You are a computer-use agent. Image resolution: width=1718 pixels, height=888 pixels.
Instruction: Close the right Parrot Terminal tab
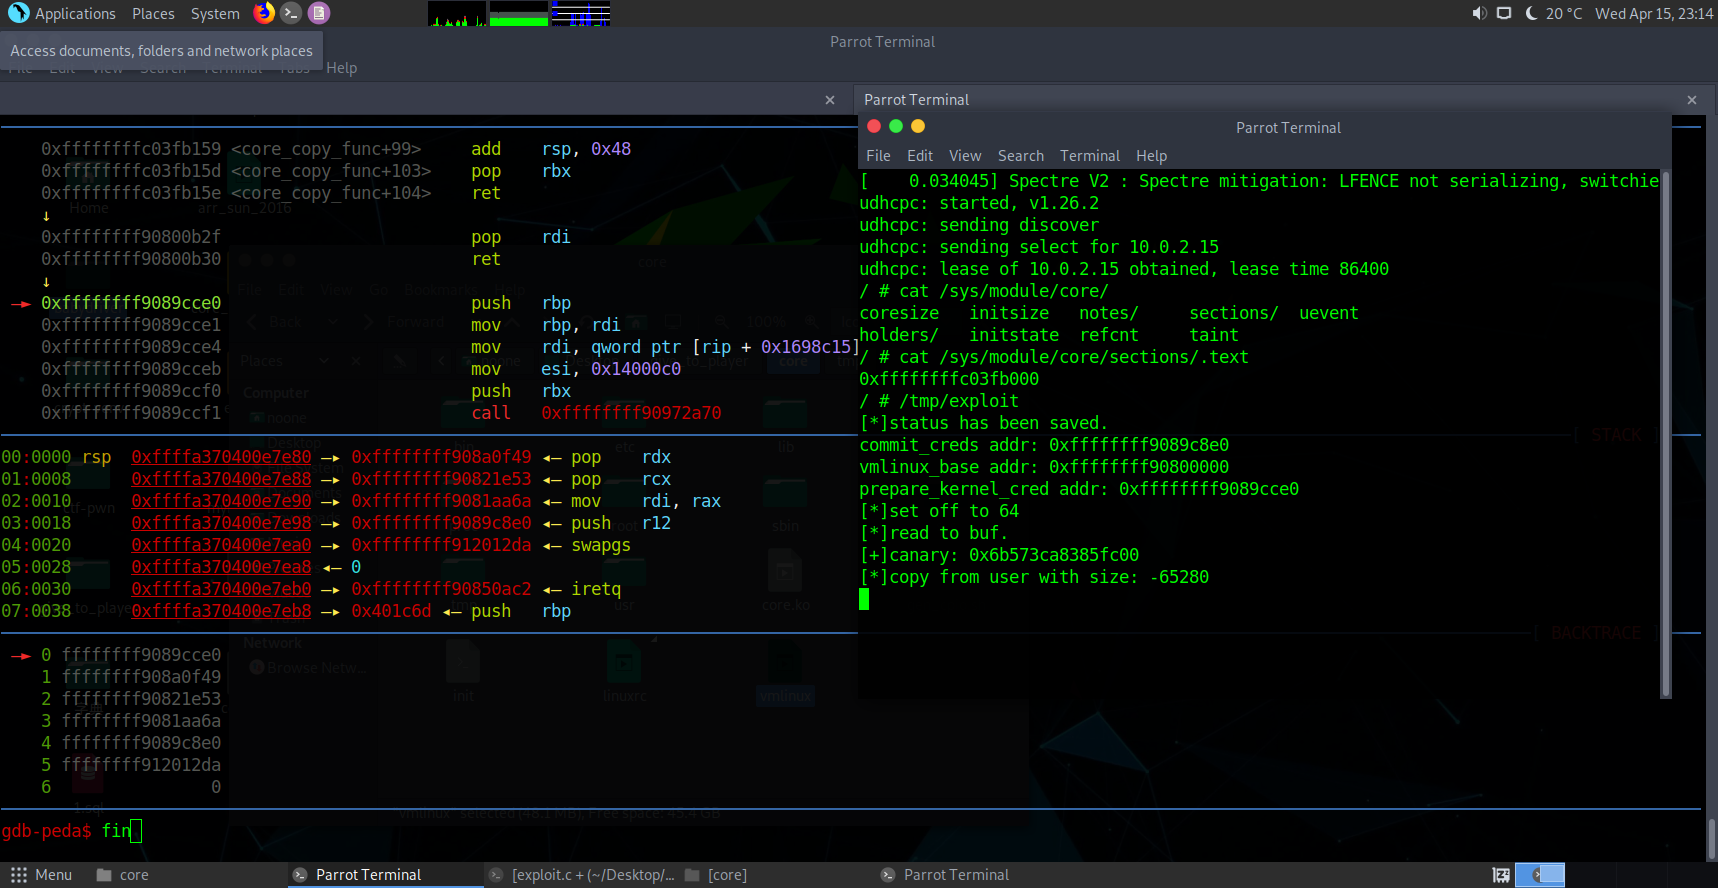point(1692,100)
